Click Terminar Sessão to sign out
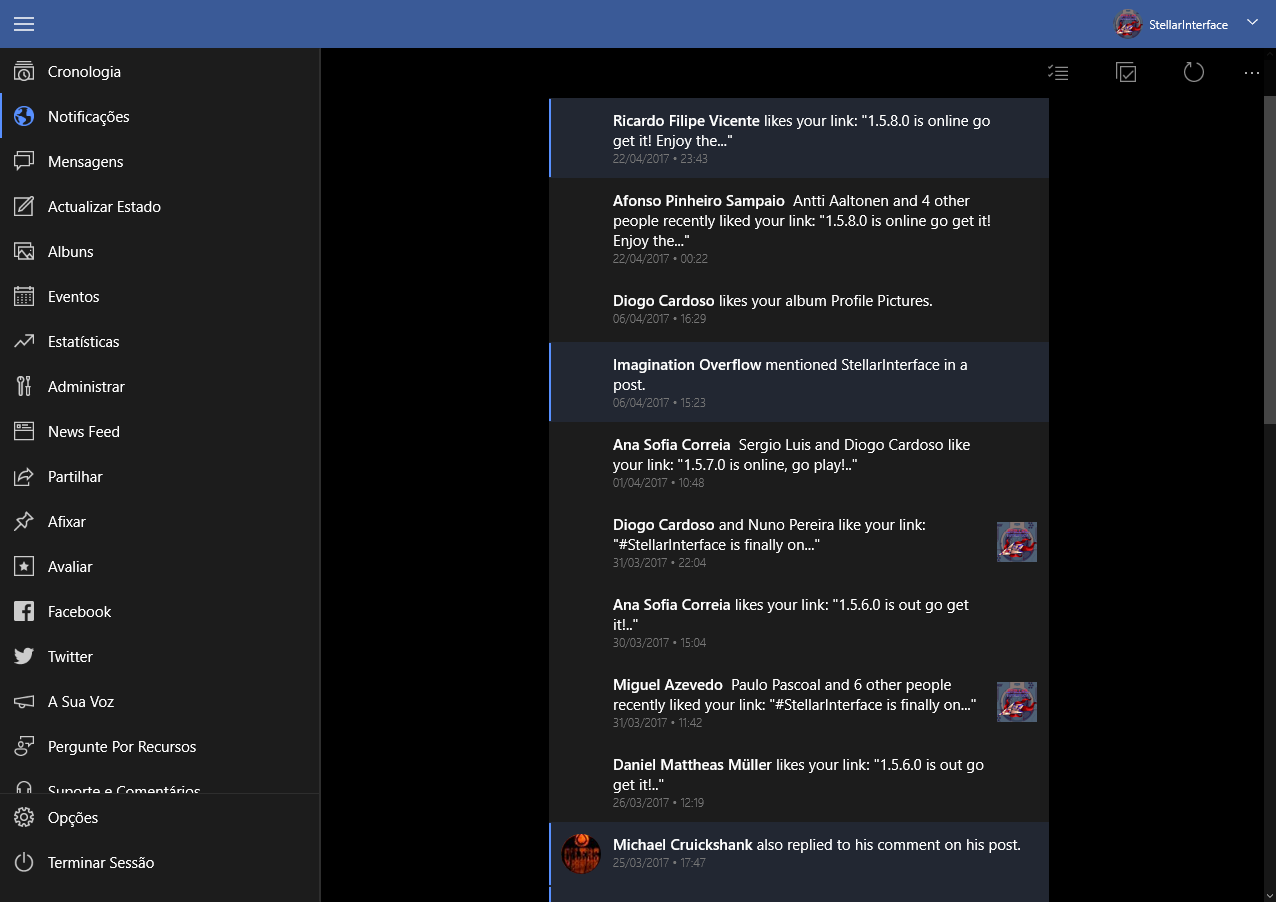This screenshot has height=902, width=1276. pyautogui.click(x=100, y=862)
